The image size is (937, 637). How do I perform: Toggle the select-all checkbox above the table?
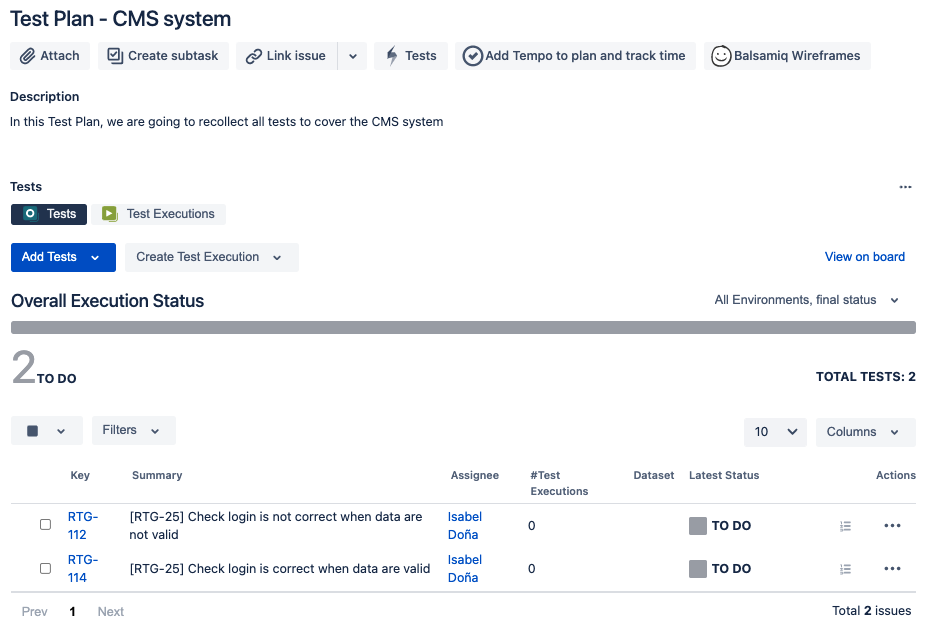pos(32,431)
